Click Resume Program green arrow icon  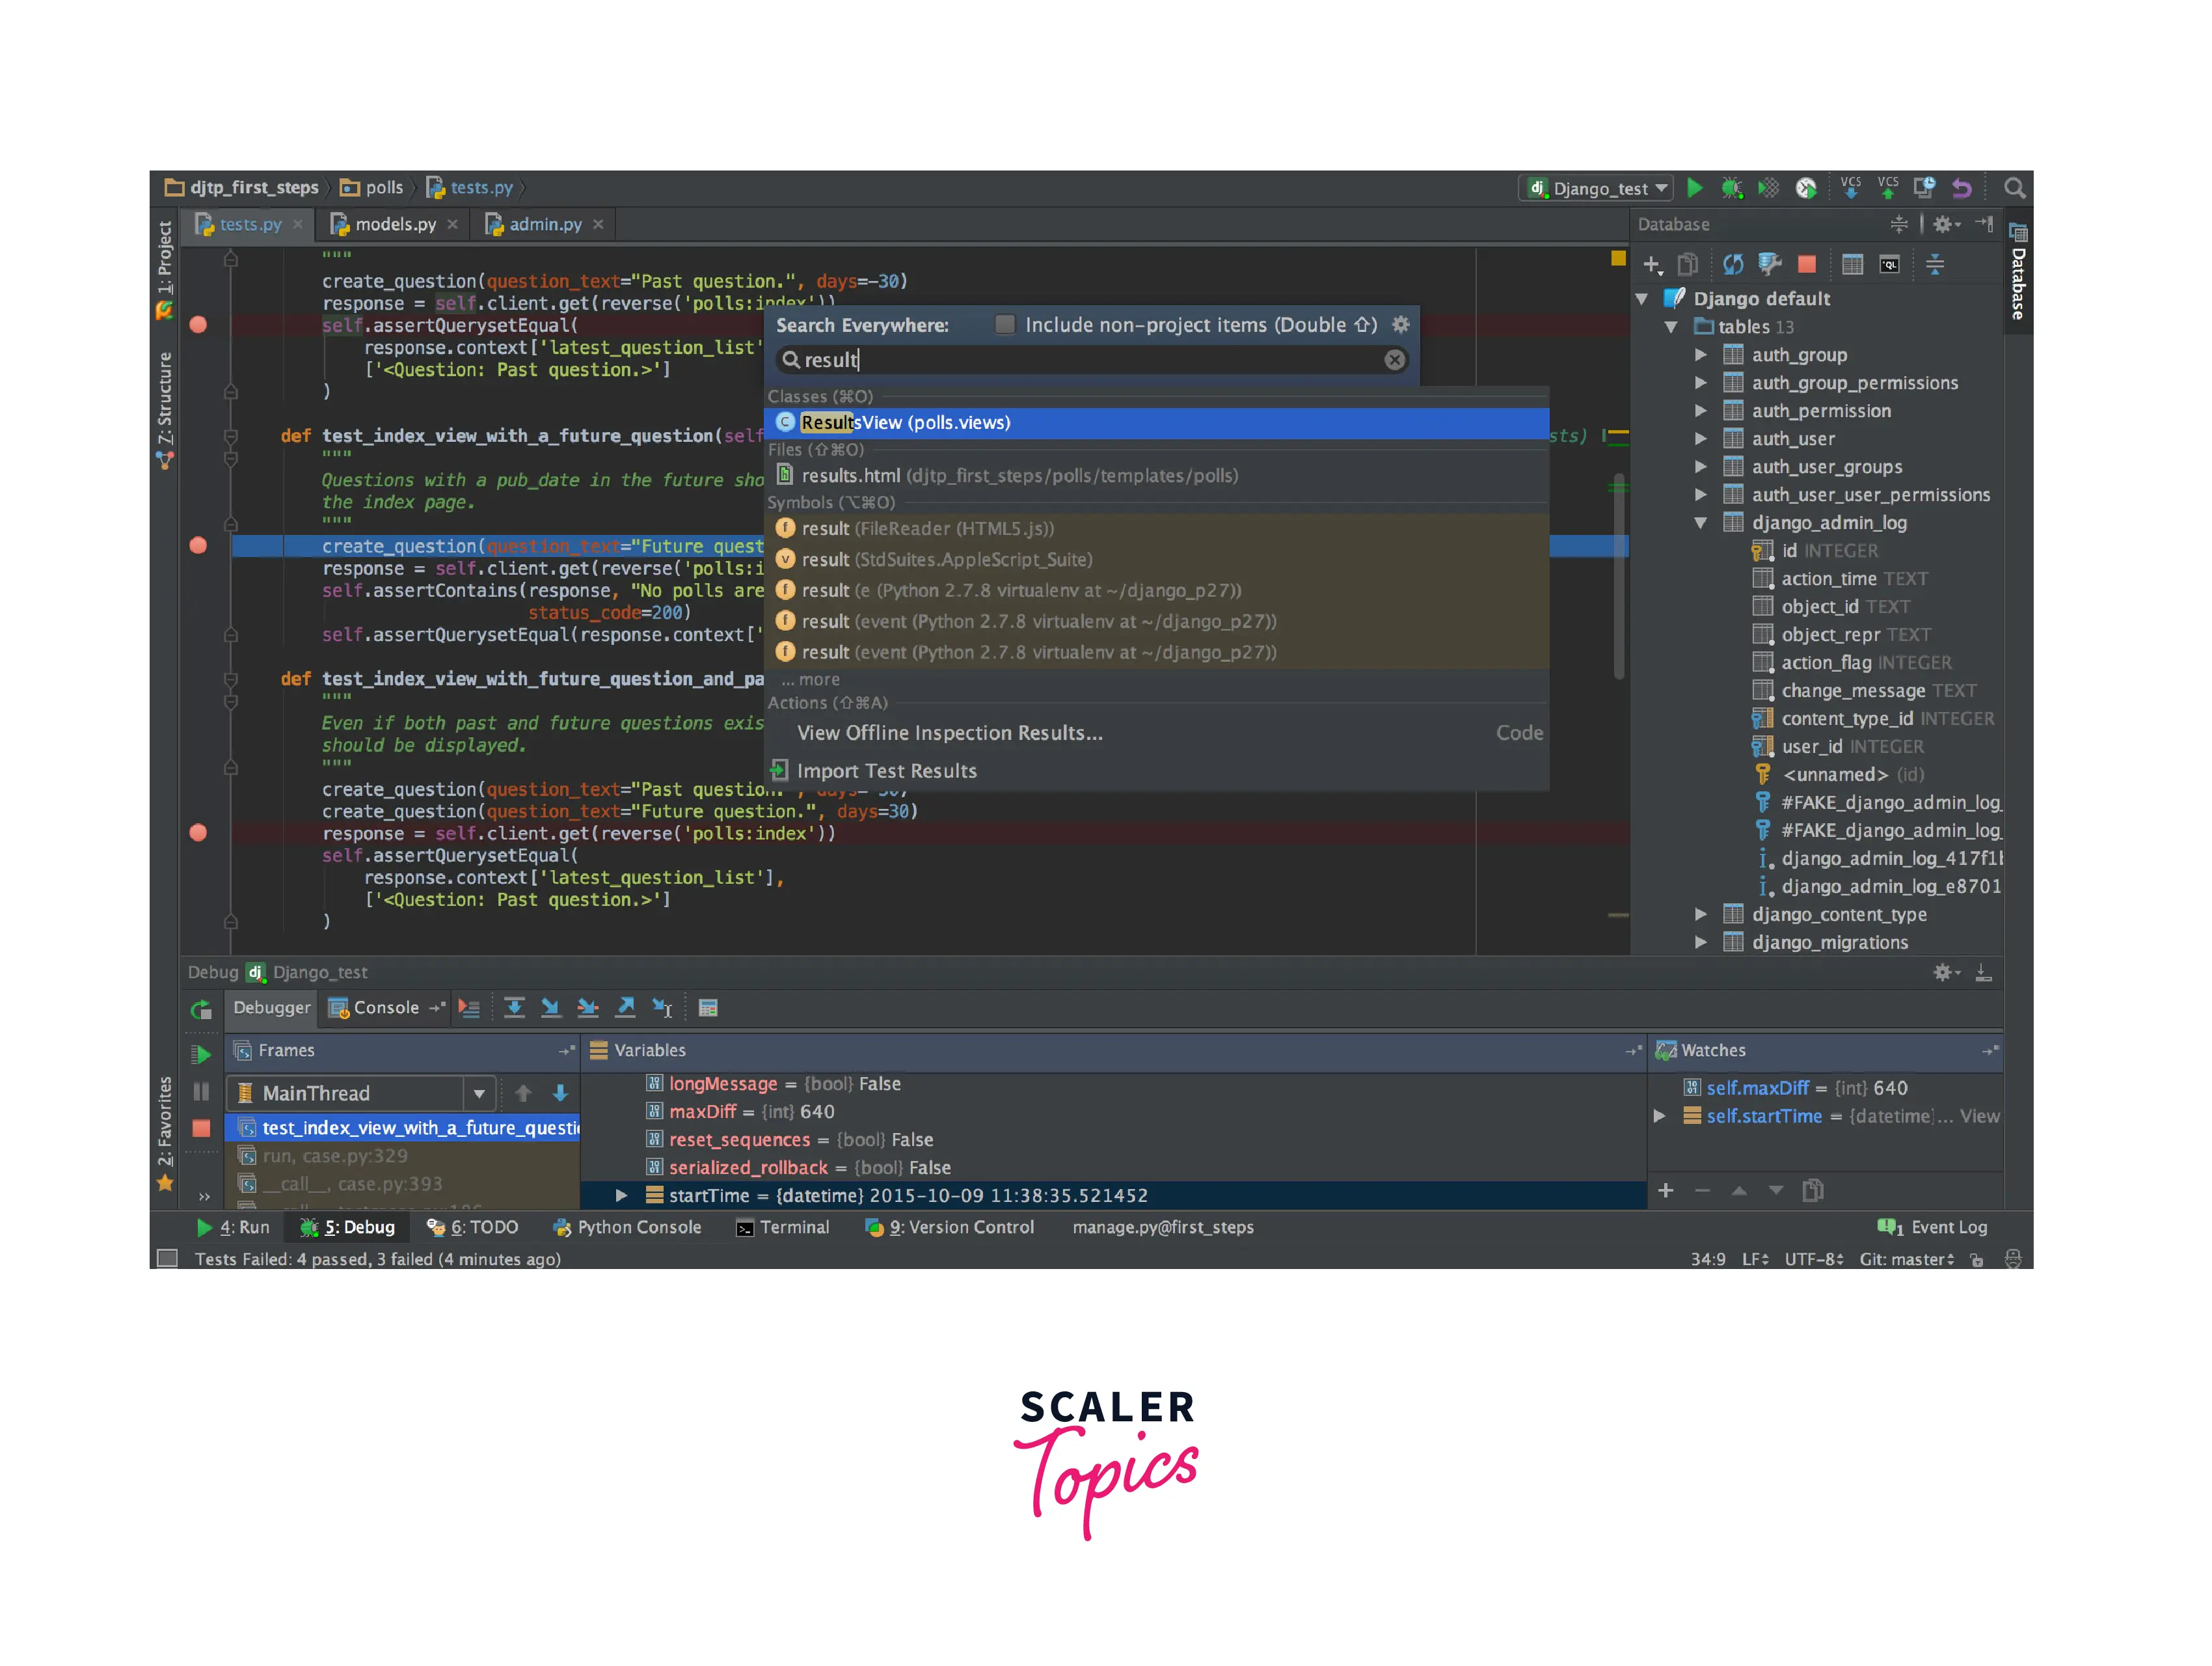pyautogui.click(x=201, y=1054)
